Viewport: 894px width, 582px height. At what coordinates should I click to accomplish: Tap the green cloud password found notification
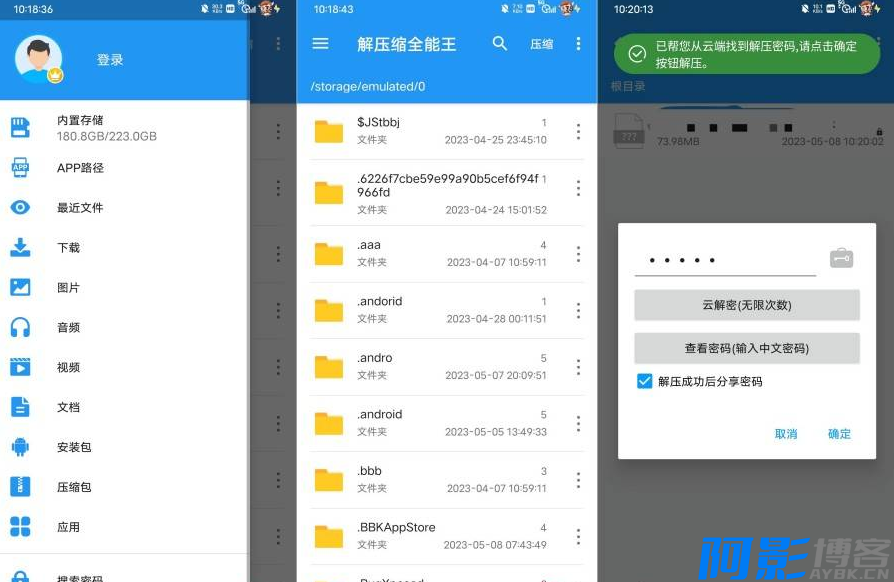(x=747, y=54)
